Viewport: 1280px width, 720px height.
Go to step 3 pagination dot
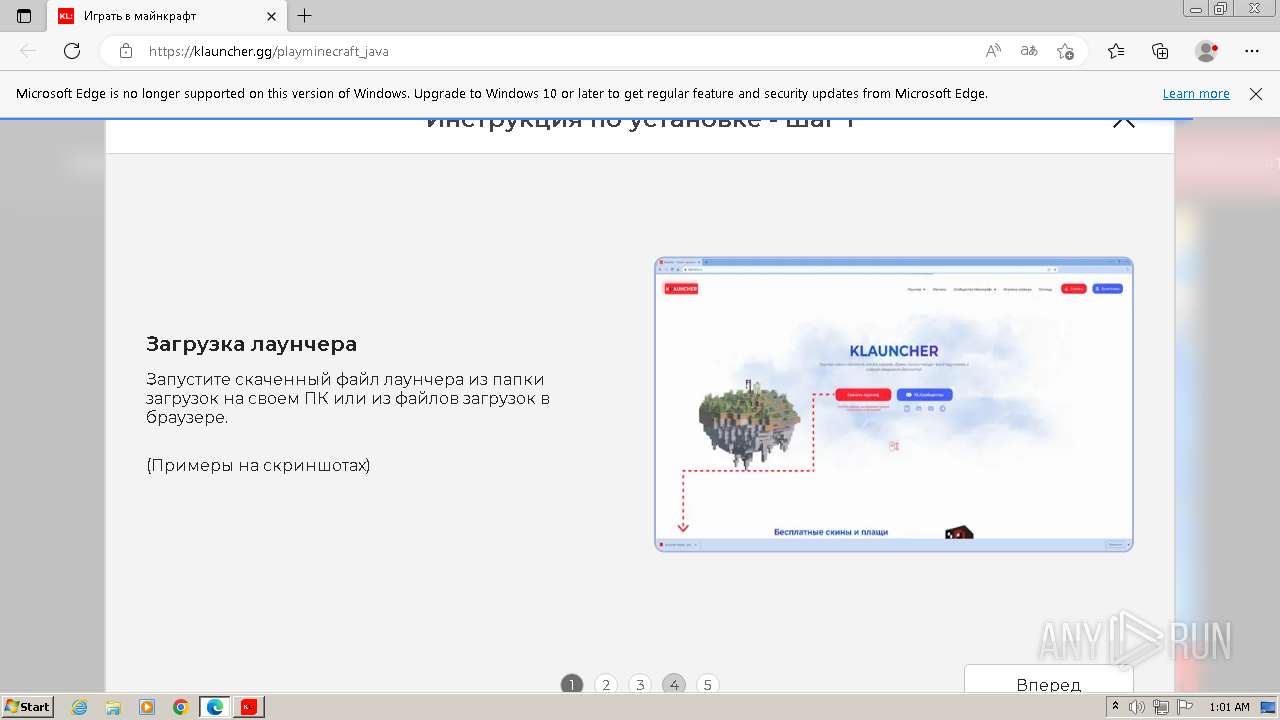640,685
